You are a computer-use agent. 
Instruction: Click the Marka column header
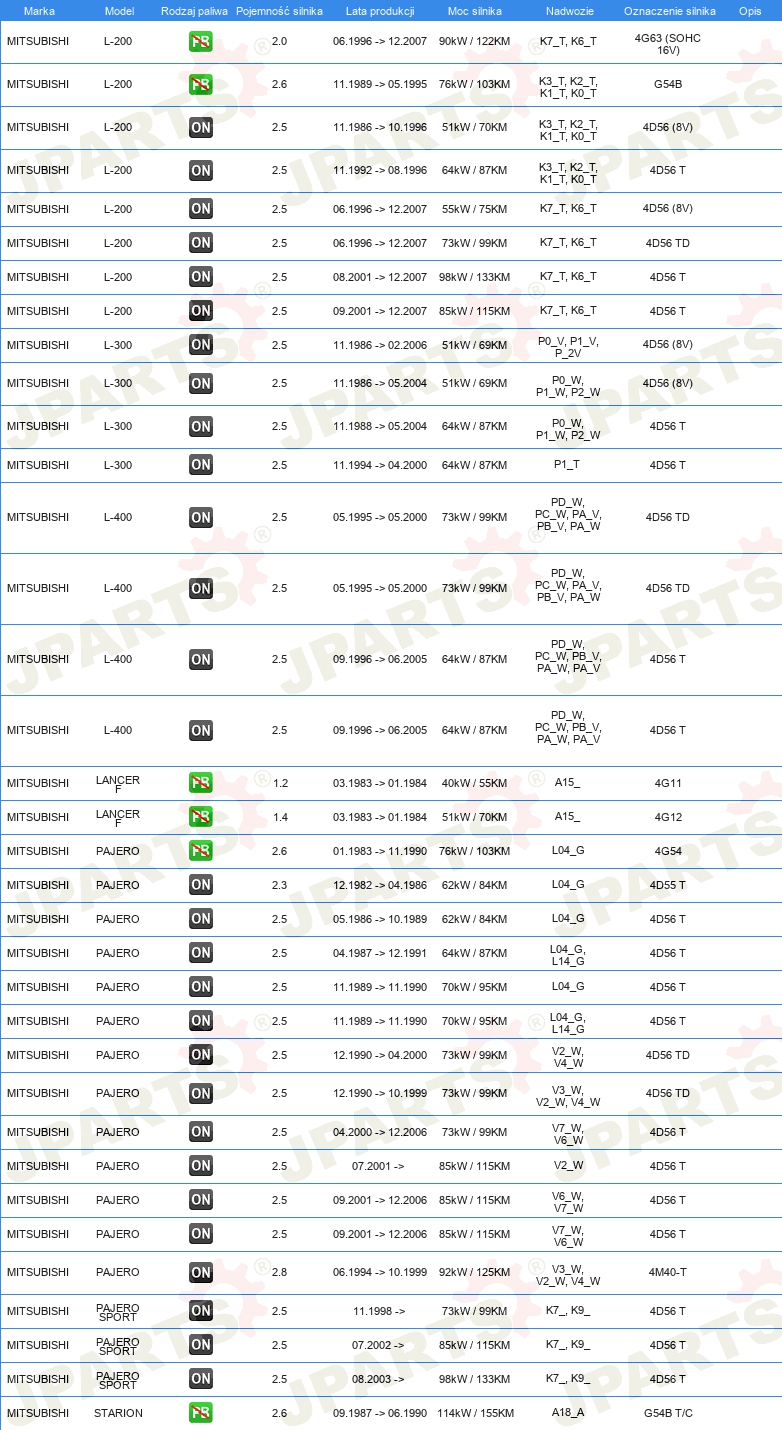[38, 11]
